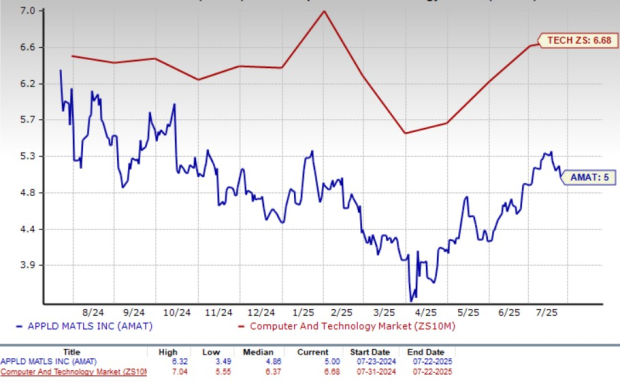The height and width of the screenshot is (390, 620).
Task: Select AMAT high value 6.32
Action: (180, 362)
